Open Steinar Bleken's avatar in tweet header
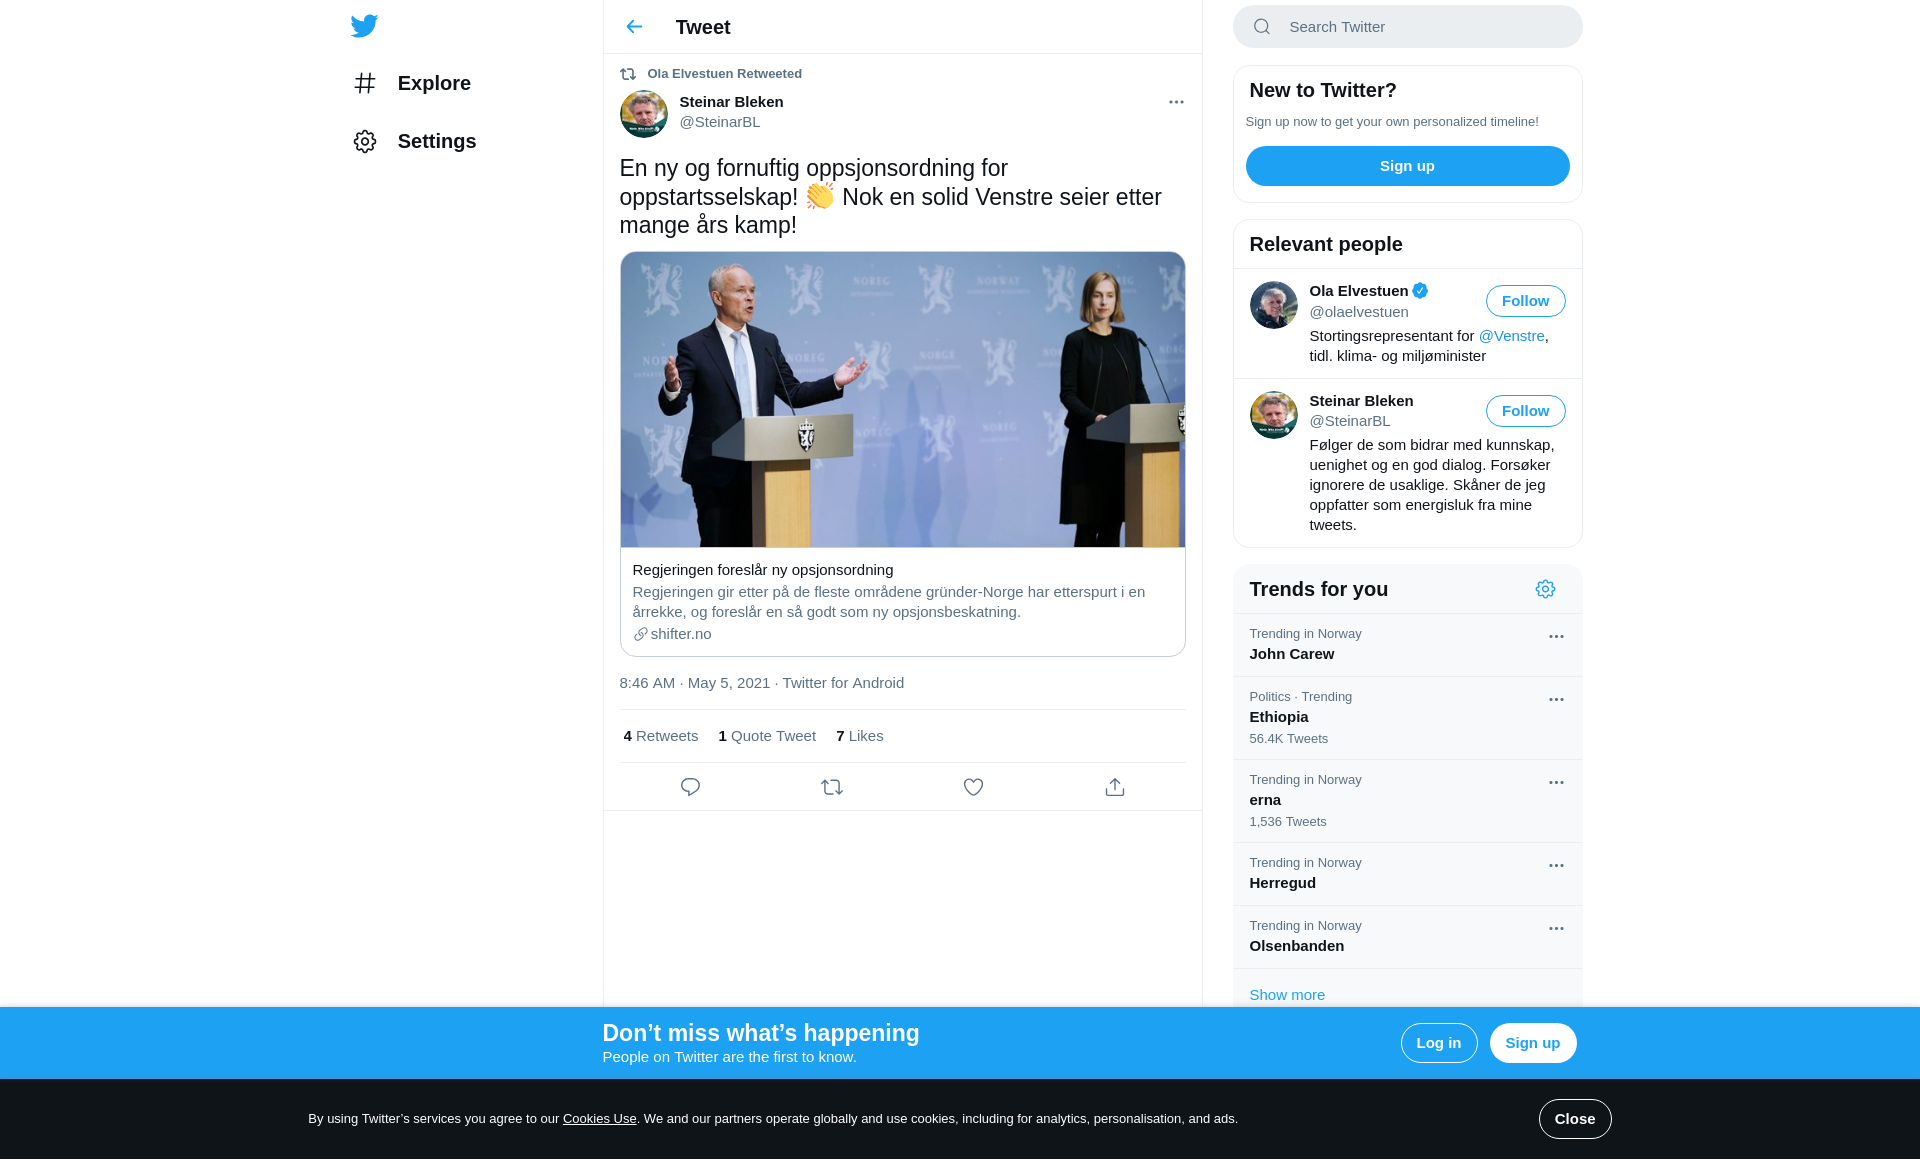The width and height of the screenshot is (1920, 1159). [x=644, y=114]
